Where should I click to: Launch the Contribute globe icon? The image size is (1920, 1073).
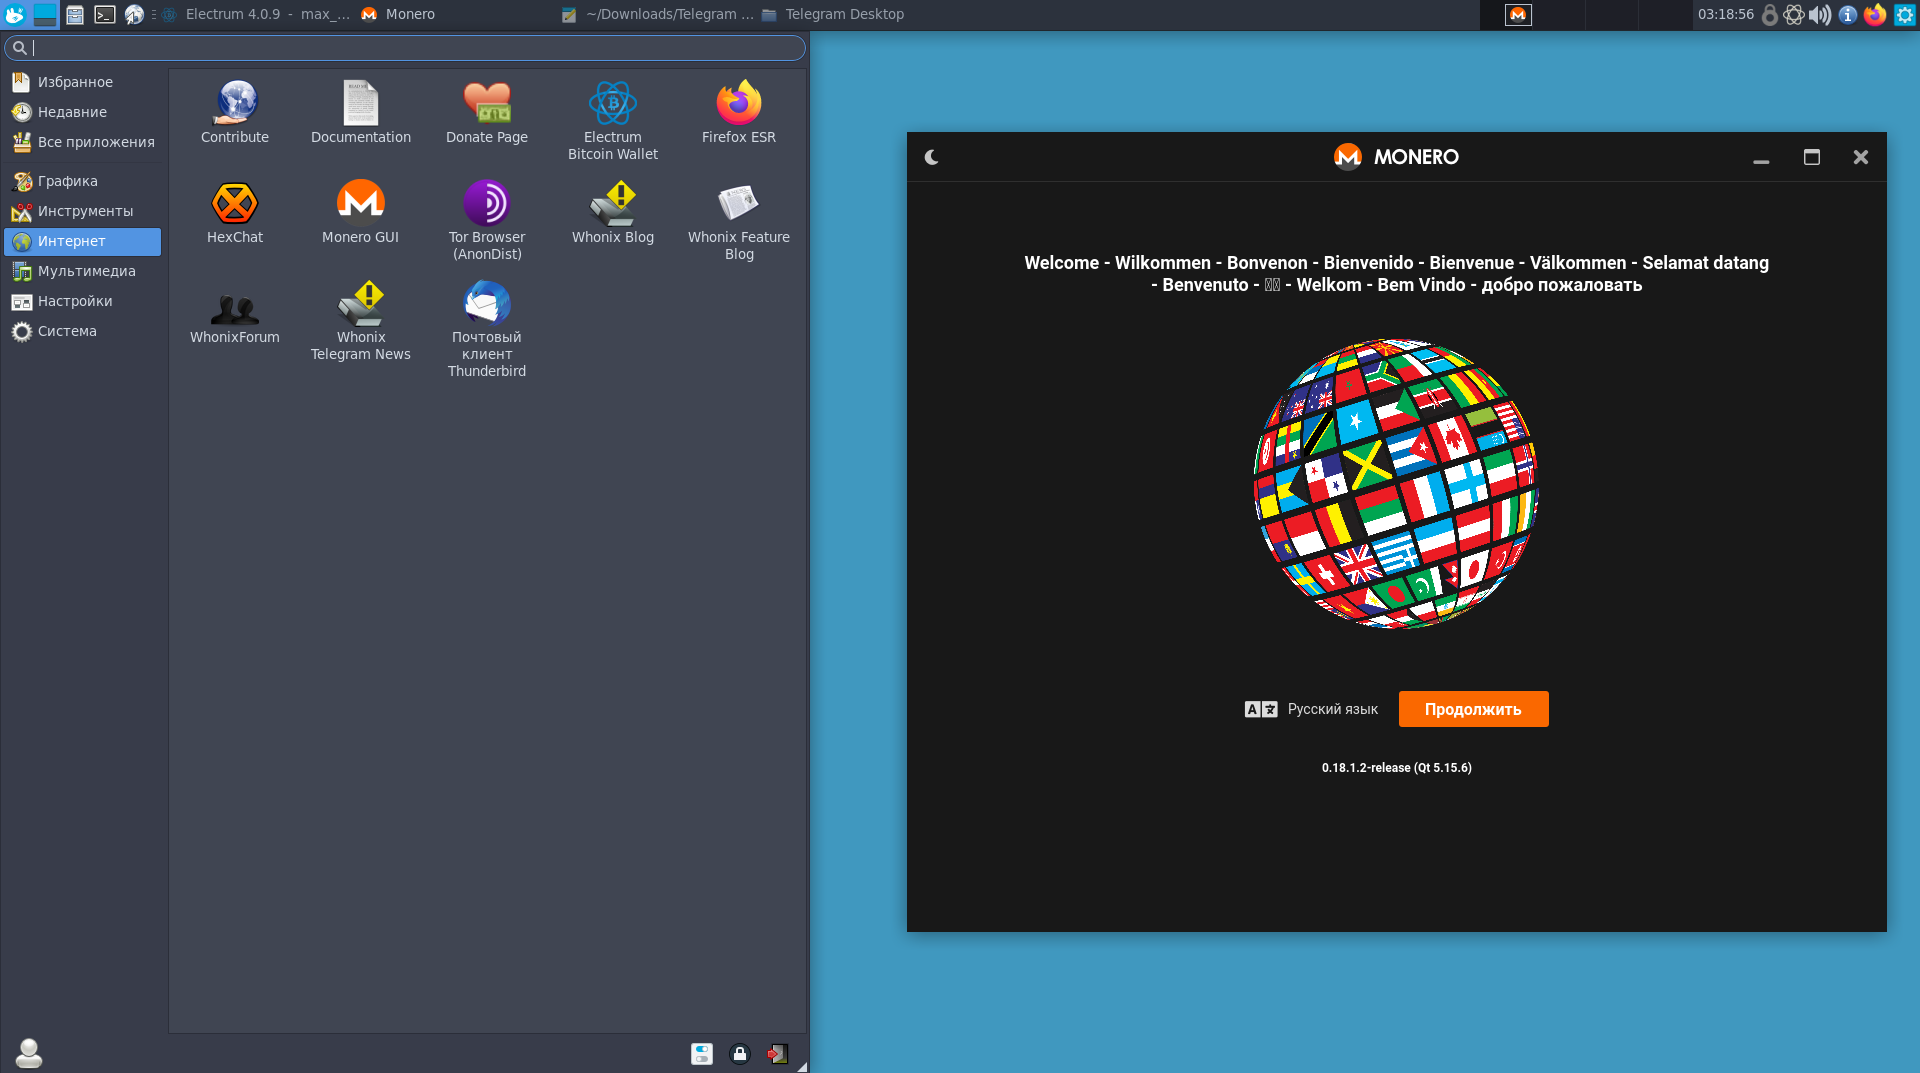coord(235,112)
